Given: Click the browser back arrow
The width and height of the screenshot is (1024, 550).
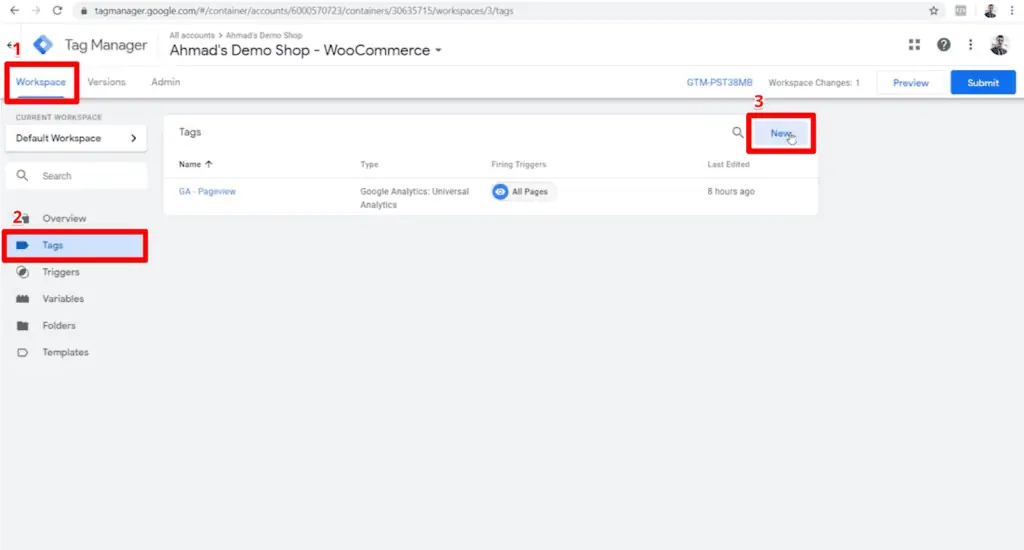Looking at the screenshot, I should tap(14, 10).
